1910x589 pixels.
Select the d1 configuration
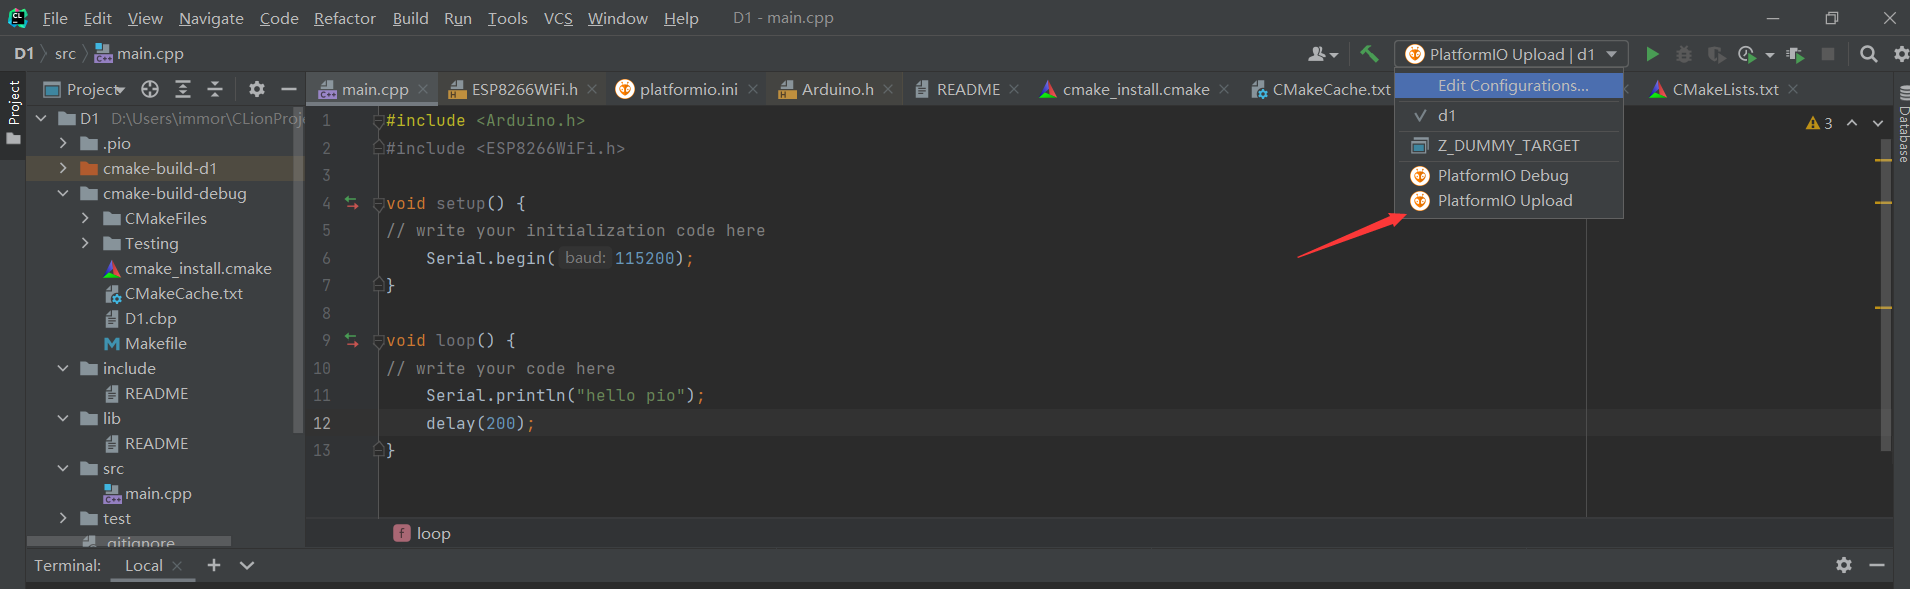(x=1509, y=115)
